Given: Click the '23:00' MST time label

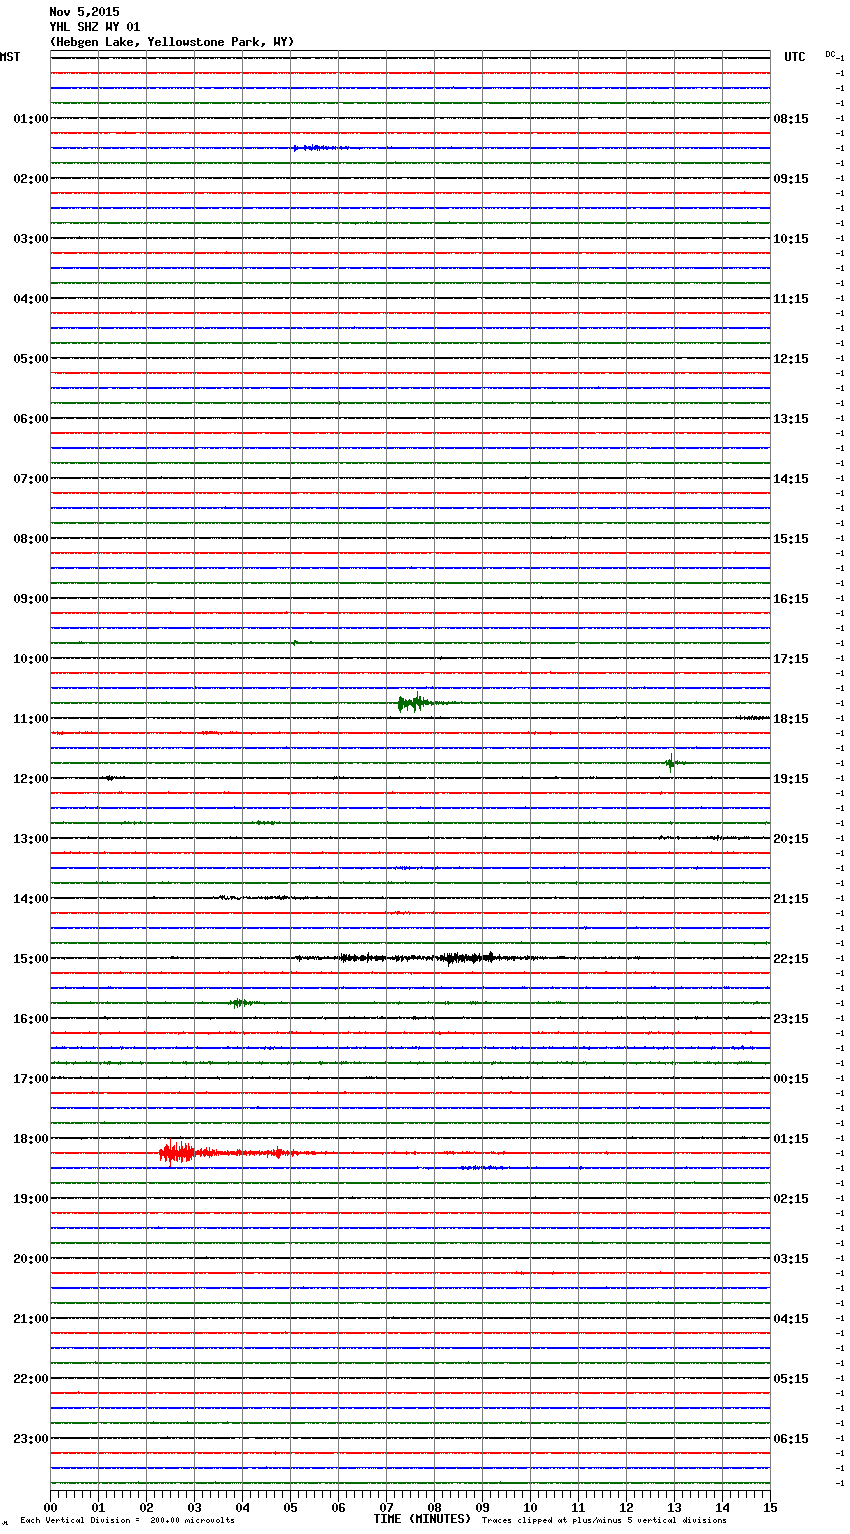Looking at the screenshot, I should (30, 1439).
